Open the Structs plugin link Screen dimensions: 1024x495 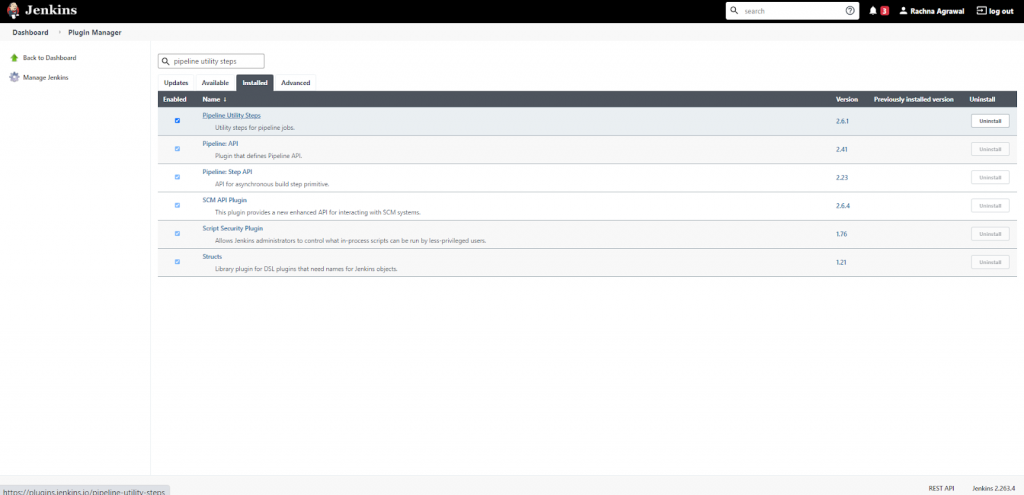point(212,257)
